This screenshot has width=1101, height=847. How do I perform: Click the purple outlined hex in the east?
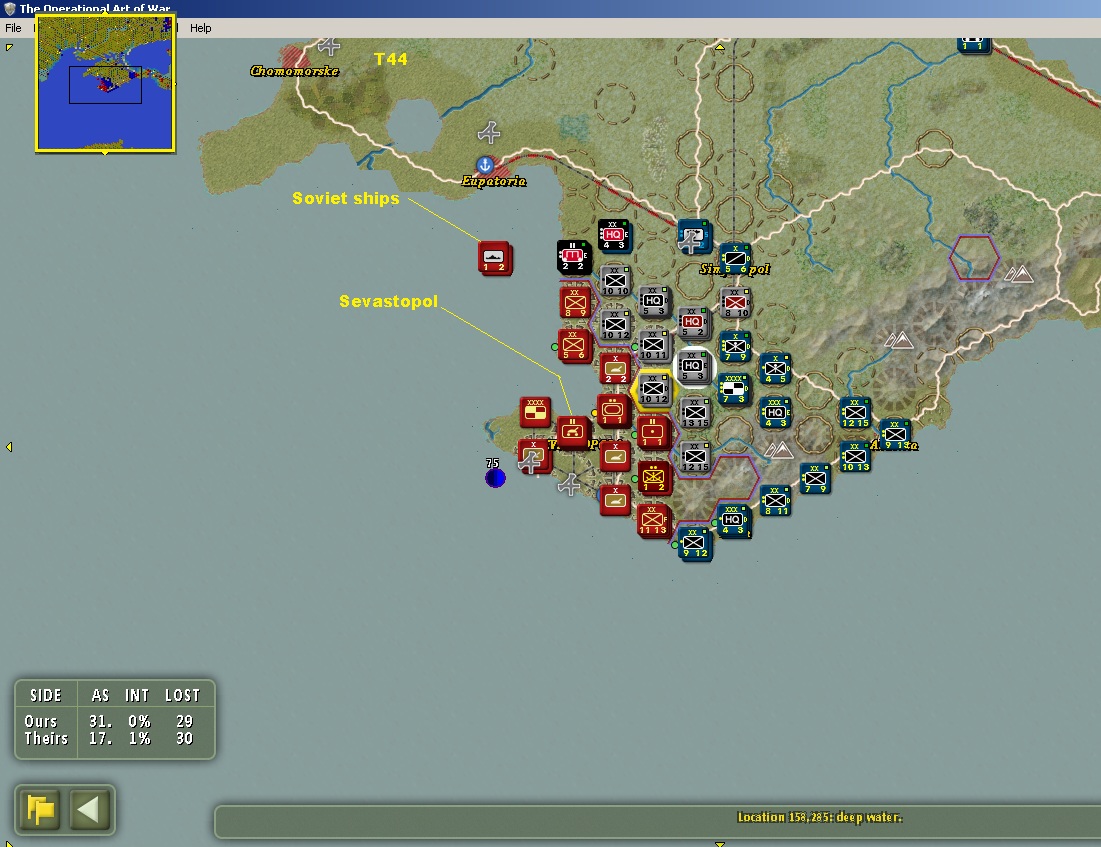974,258
